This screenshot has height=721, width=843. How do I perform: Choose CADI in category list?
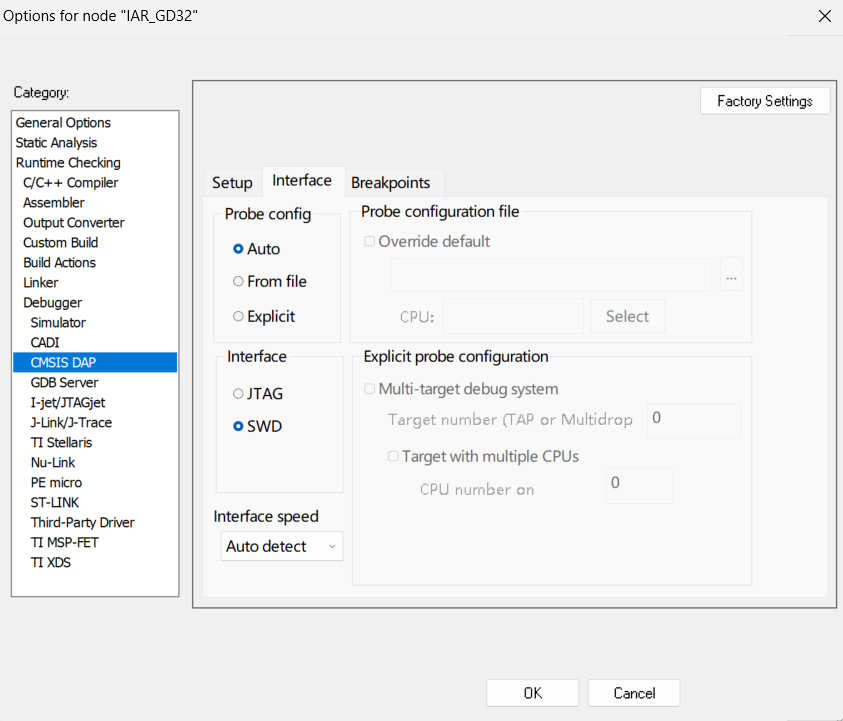pyautogui.click(x=95, y=342)
